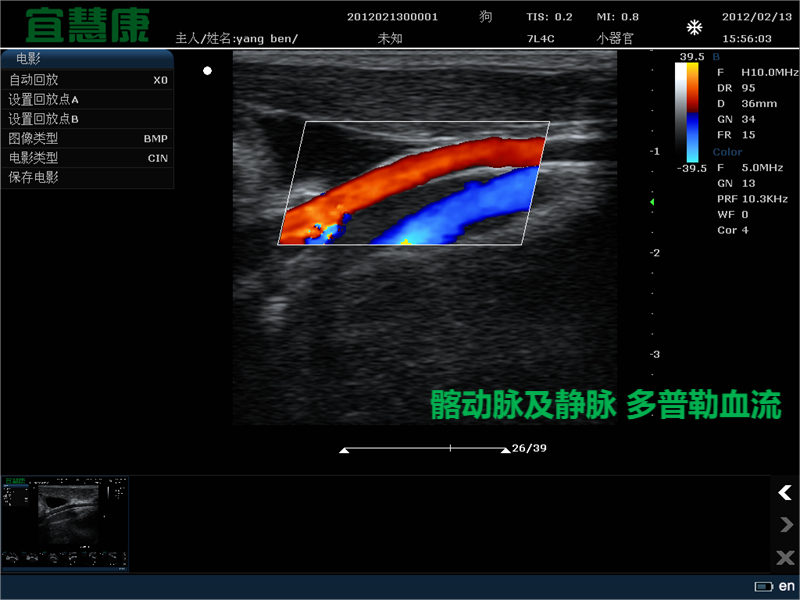This screenshot has width=800, height=600.
Task: Click the left cine loop start marker
Action: click(x=345, y=451)
